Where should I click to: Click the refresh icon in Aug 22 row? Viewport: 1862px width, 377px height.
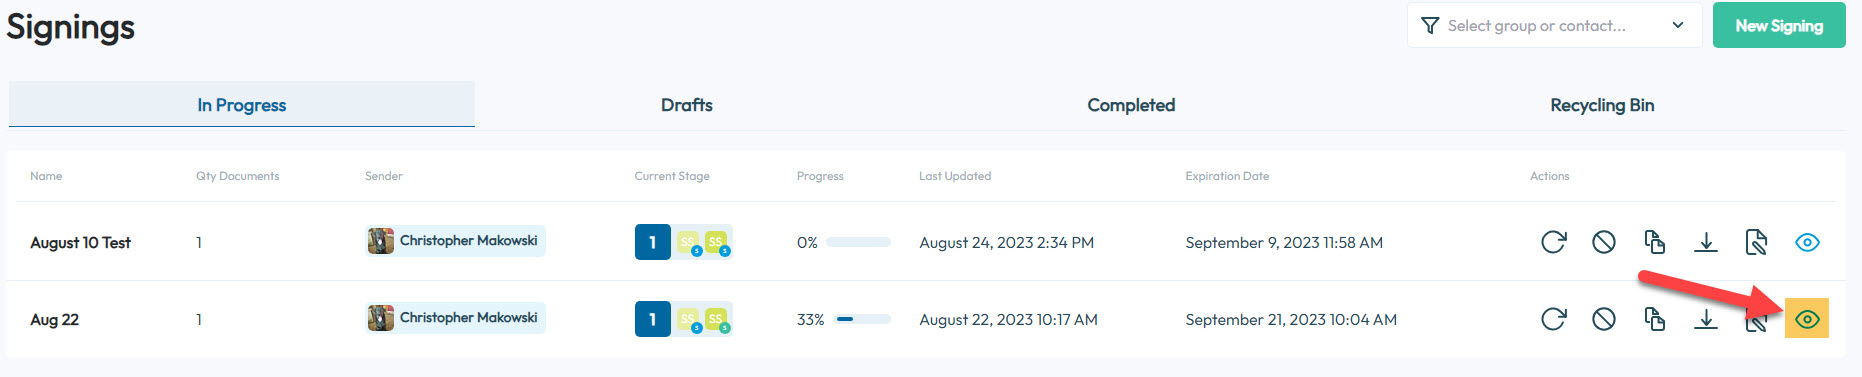(x=1553, y=319)
